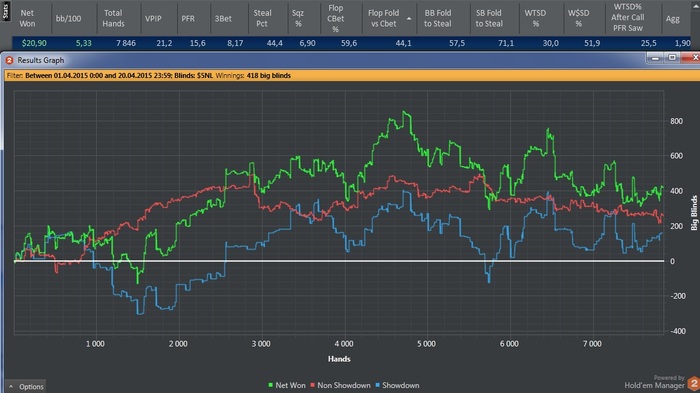Click the Total Hands column header
This screenshot has width=700, height=393.
click(113, 18)
